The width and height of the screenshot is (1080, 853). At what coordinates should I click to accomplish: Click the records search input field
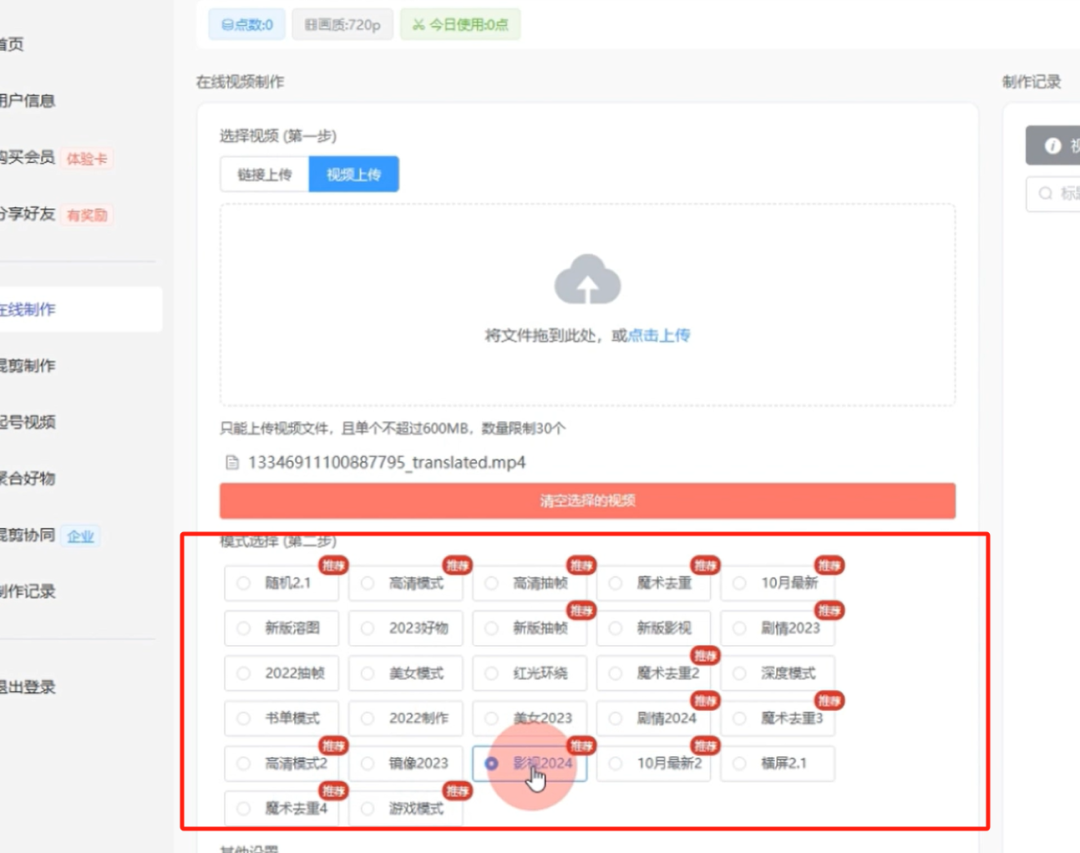click(1053, 194)
